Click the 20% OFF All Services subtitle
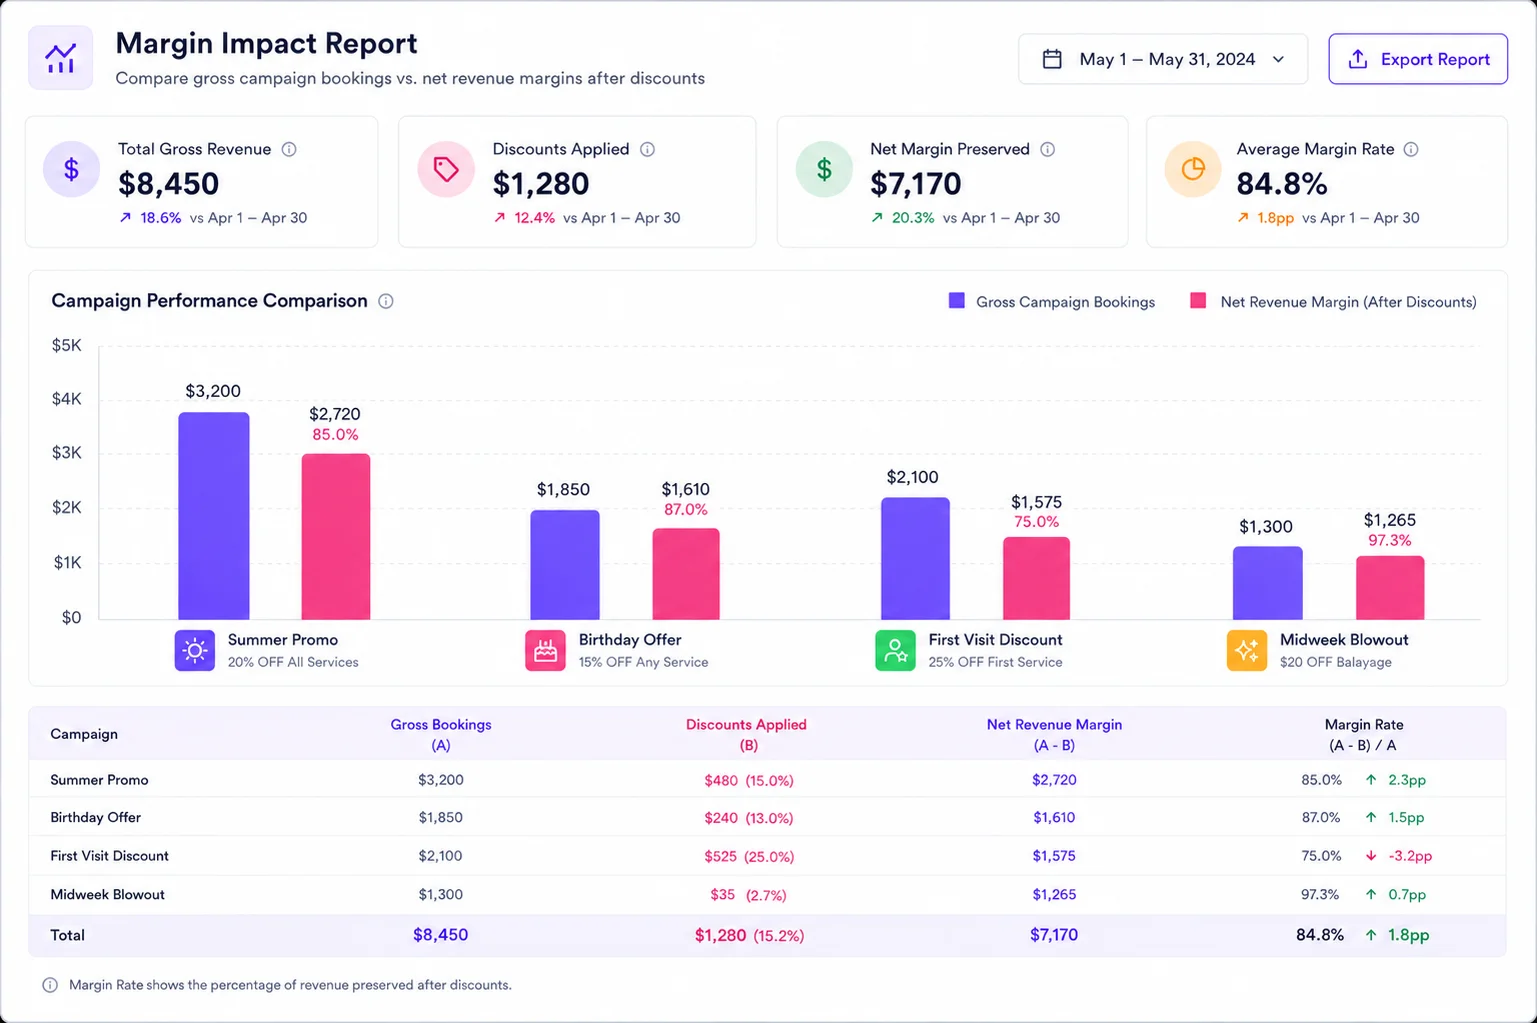The image size is (1537, 1023). coord(293,662)
